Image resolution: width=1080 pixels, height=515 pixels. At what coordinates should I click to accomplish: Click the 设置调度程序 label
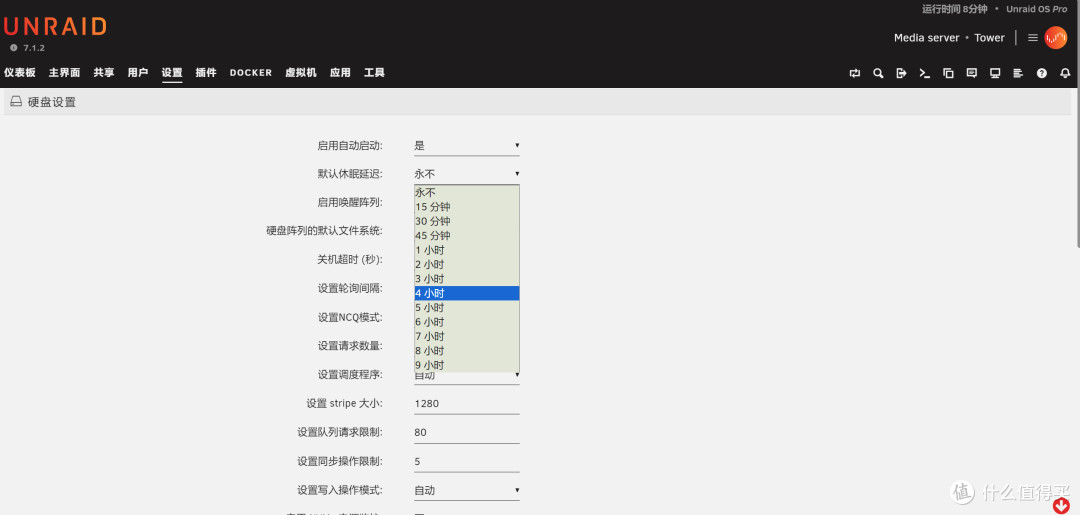[x=350, y=375]
